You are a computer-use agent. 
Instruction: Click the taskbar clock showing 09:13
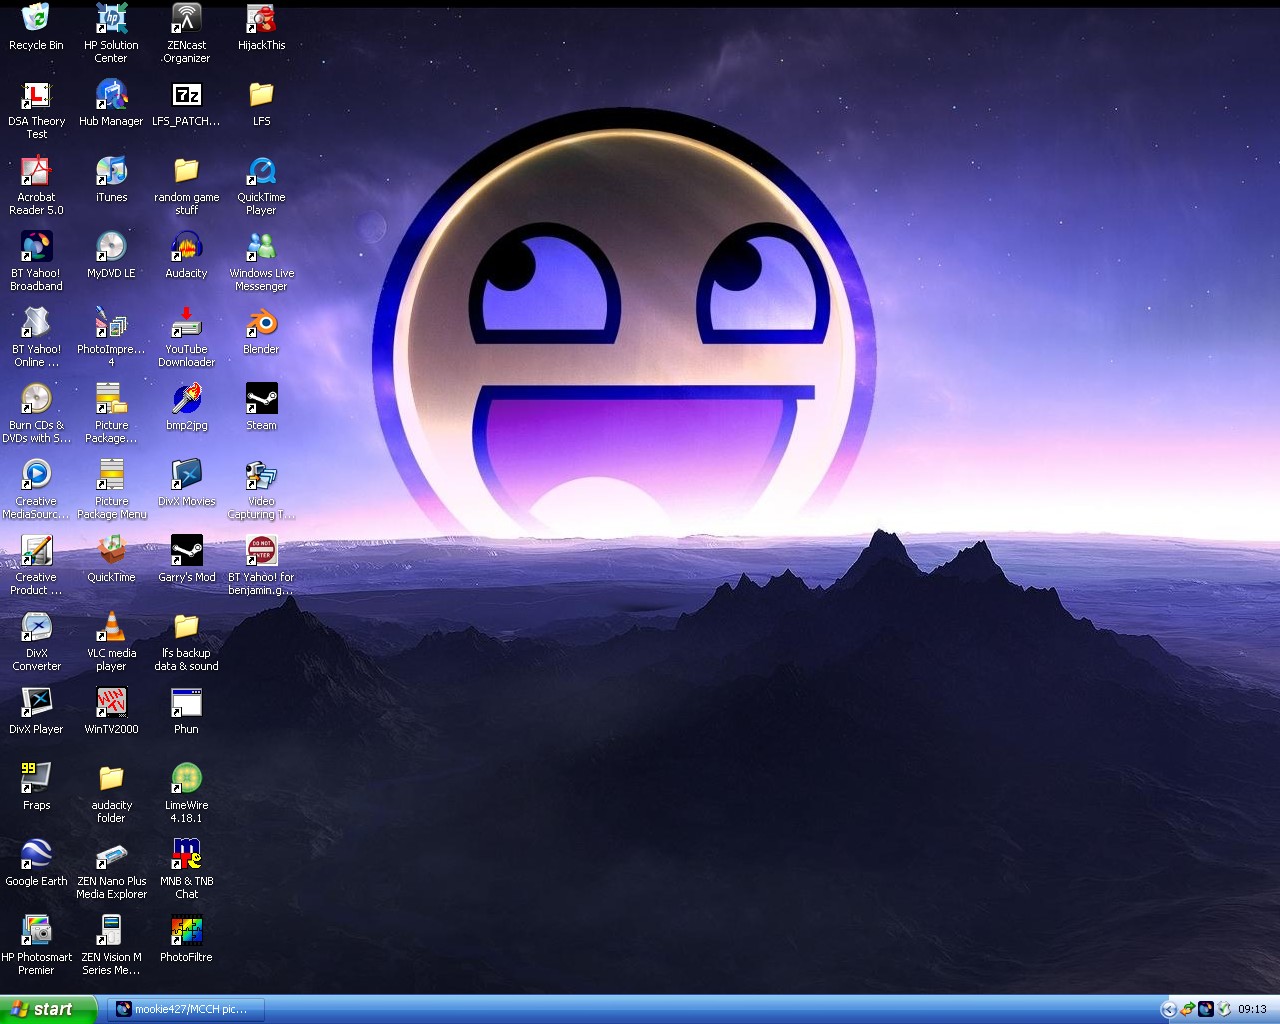click(1252, 1009)
